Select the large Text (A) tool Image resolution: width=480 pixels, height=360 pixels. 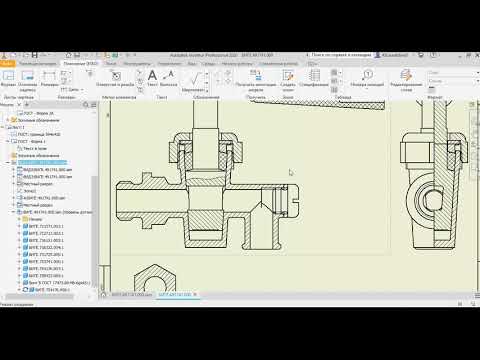152,78
